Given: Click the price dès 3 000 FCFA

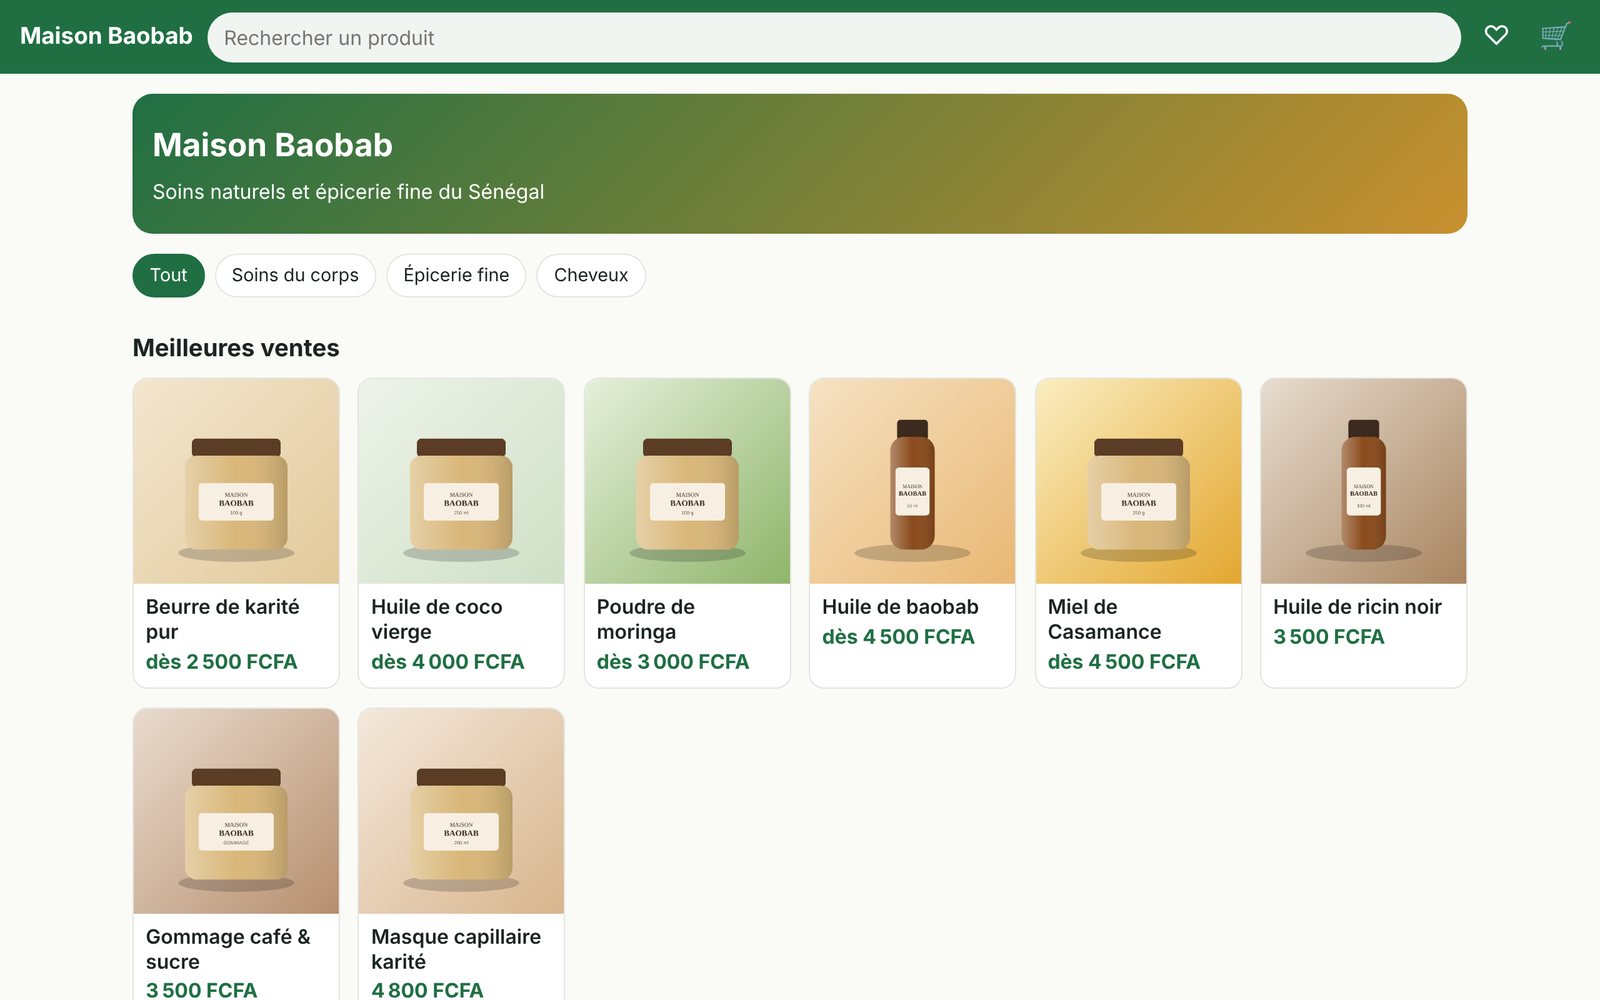Looking at the screenshot, I should coord(672,662).
